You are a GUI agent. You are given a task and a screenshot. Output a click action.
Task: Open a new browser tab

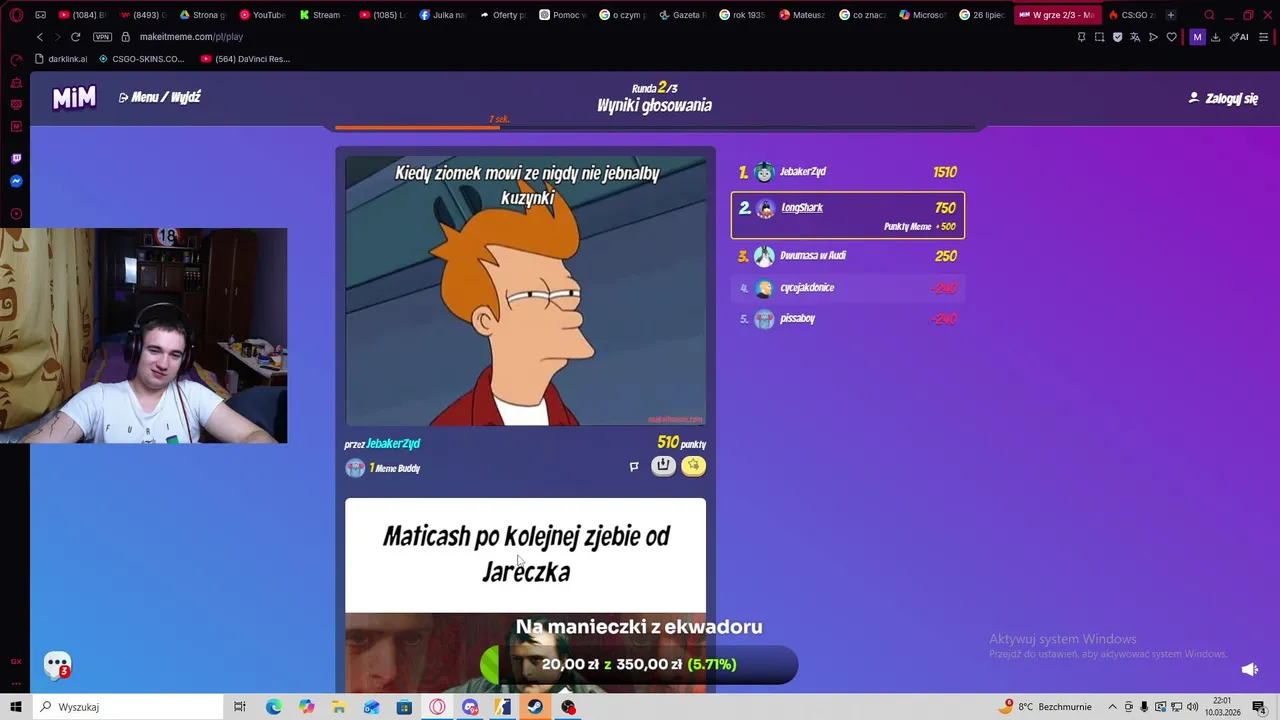click(1171, 15)
